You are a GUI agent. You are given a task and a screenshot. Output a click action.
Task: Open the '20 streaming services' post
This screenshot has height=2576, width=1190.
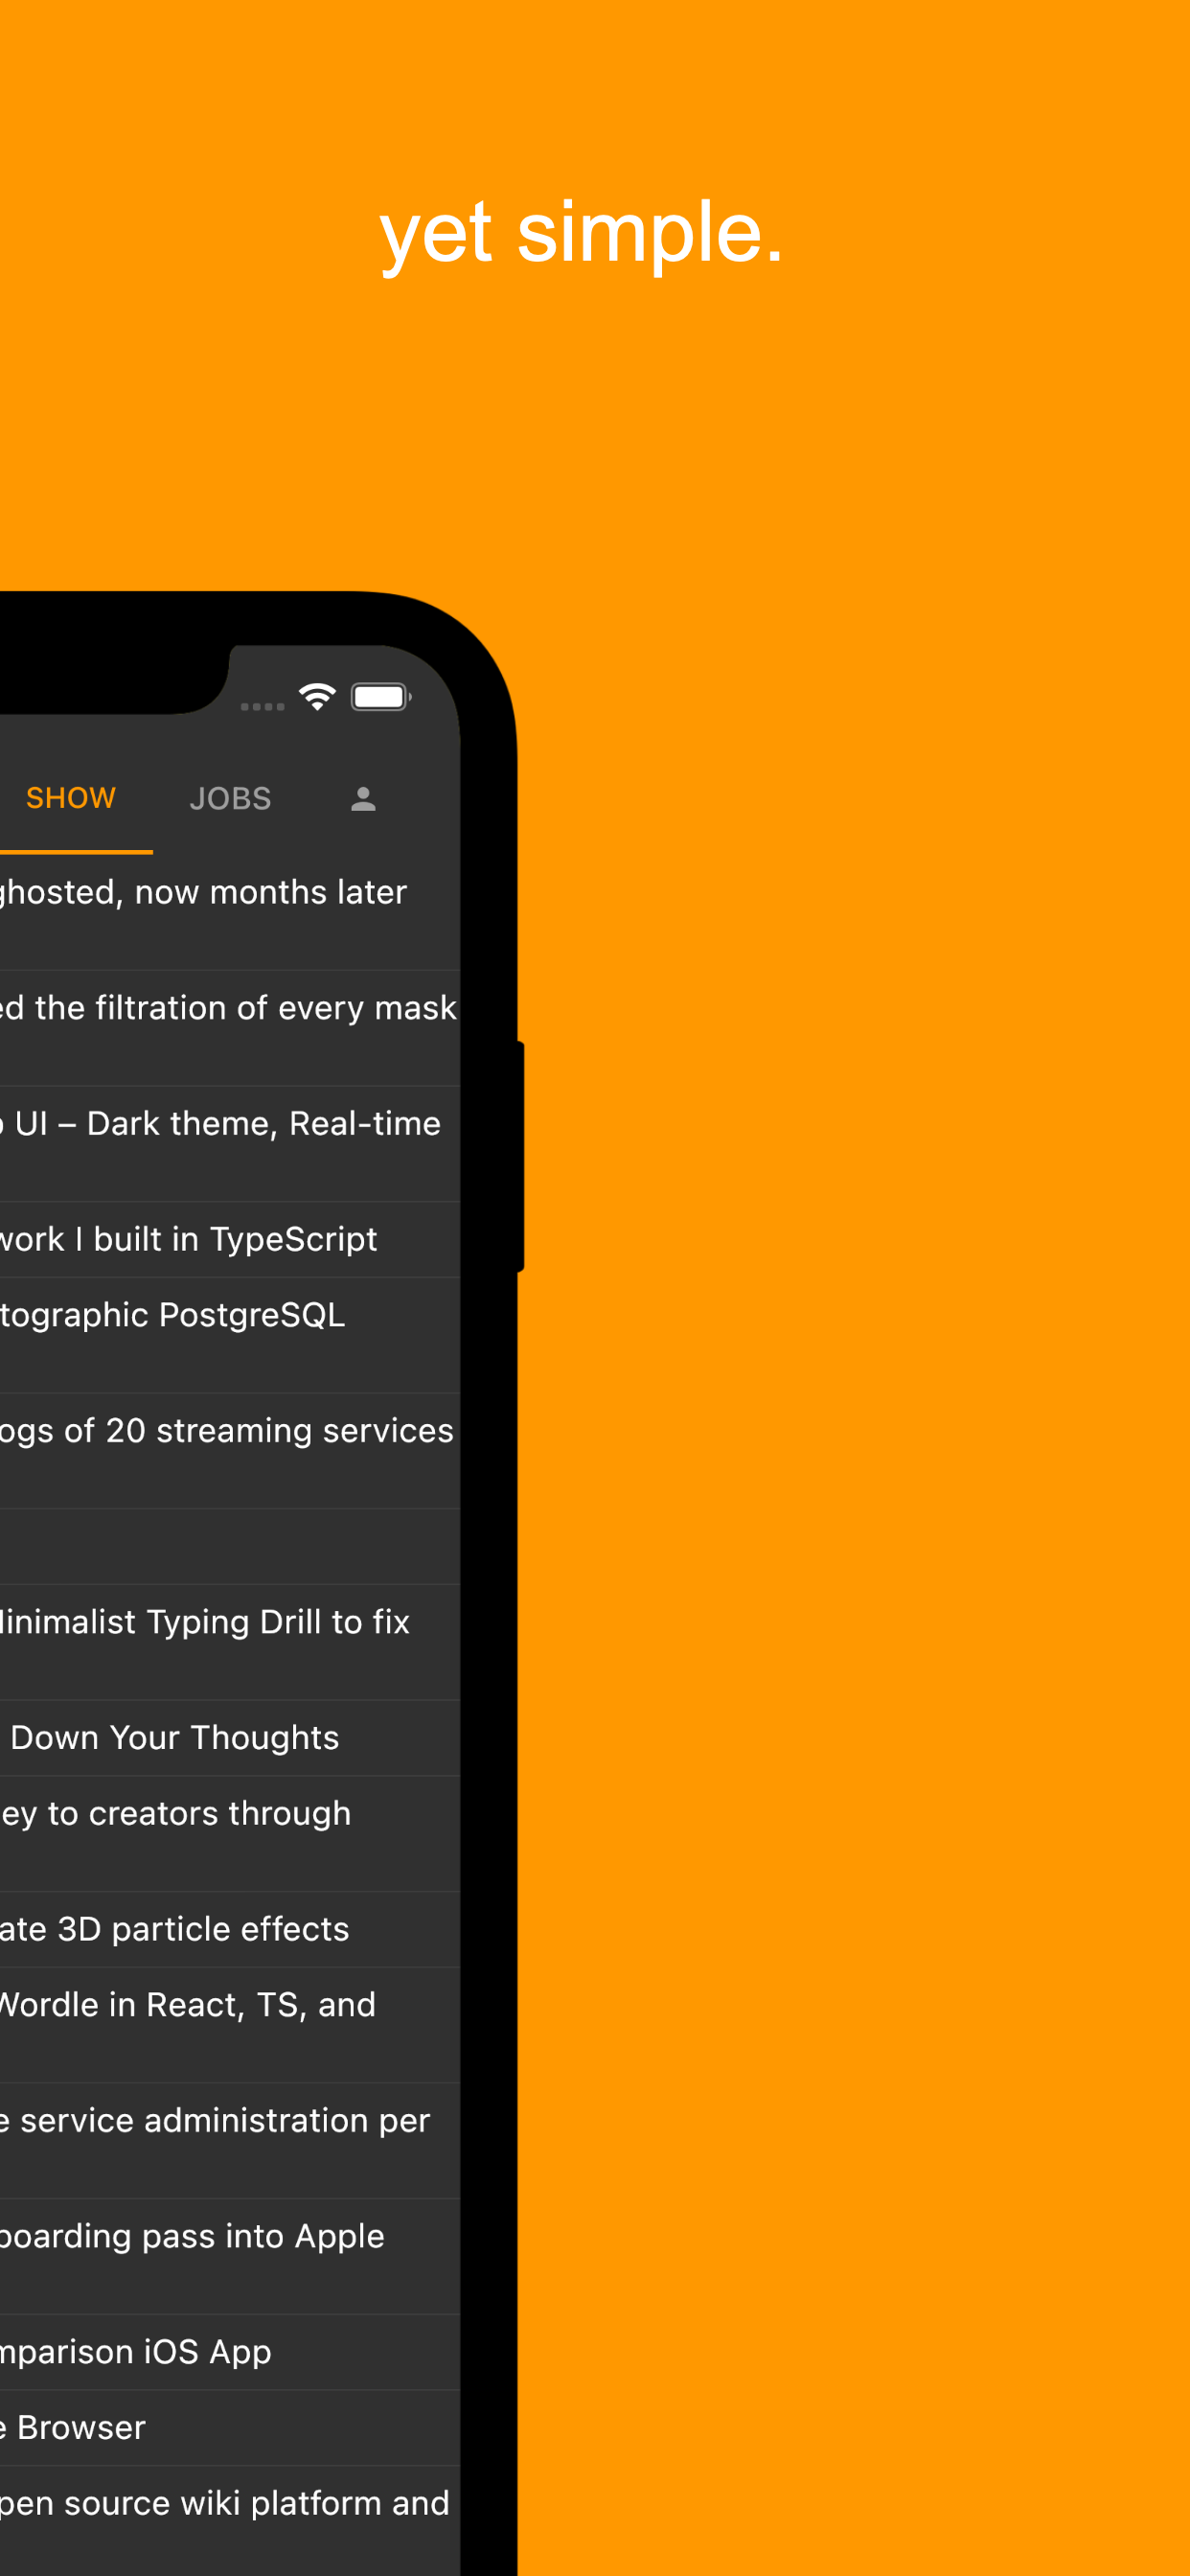point(227,1431)
